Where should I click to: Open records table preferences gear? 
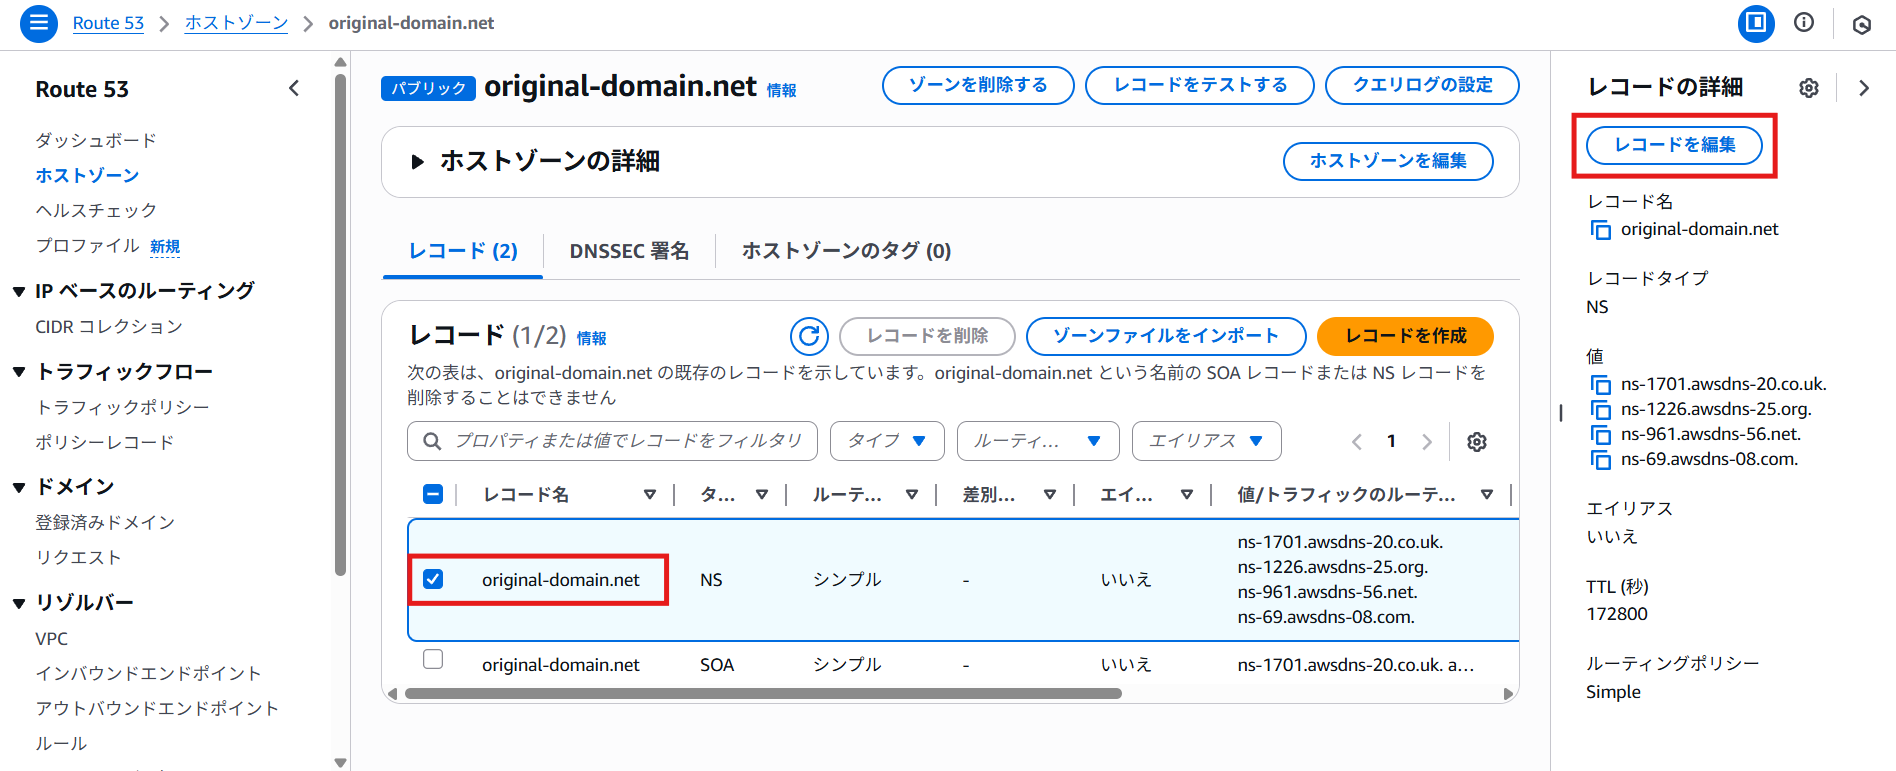pyautogui.click(x=1477, y=442)
